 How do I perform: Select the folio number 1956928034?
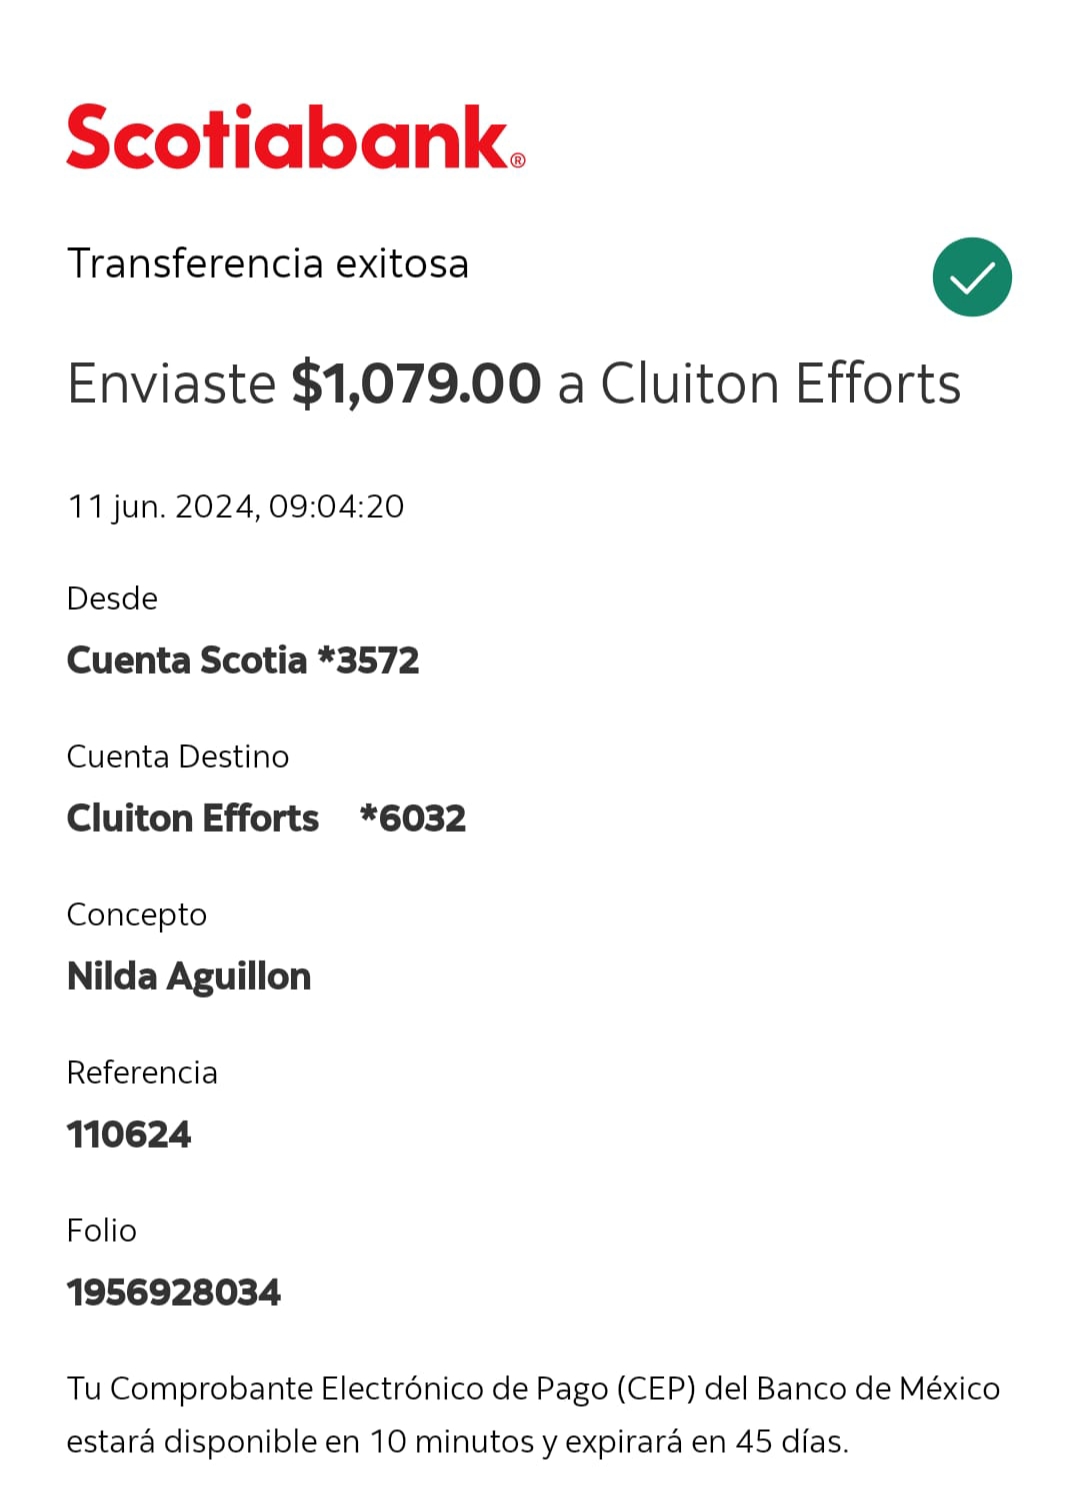(174, 1293)
